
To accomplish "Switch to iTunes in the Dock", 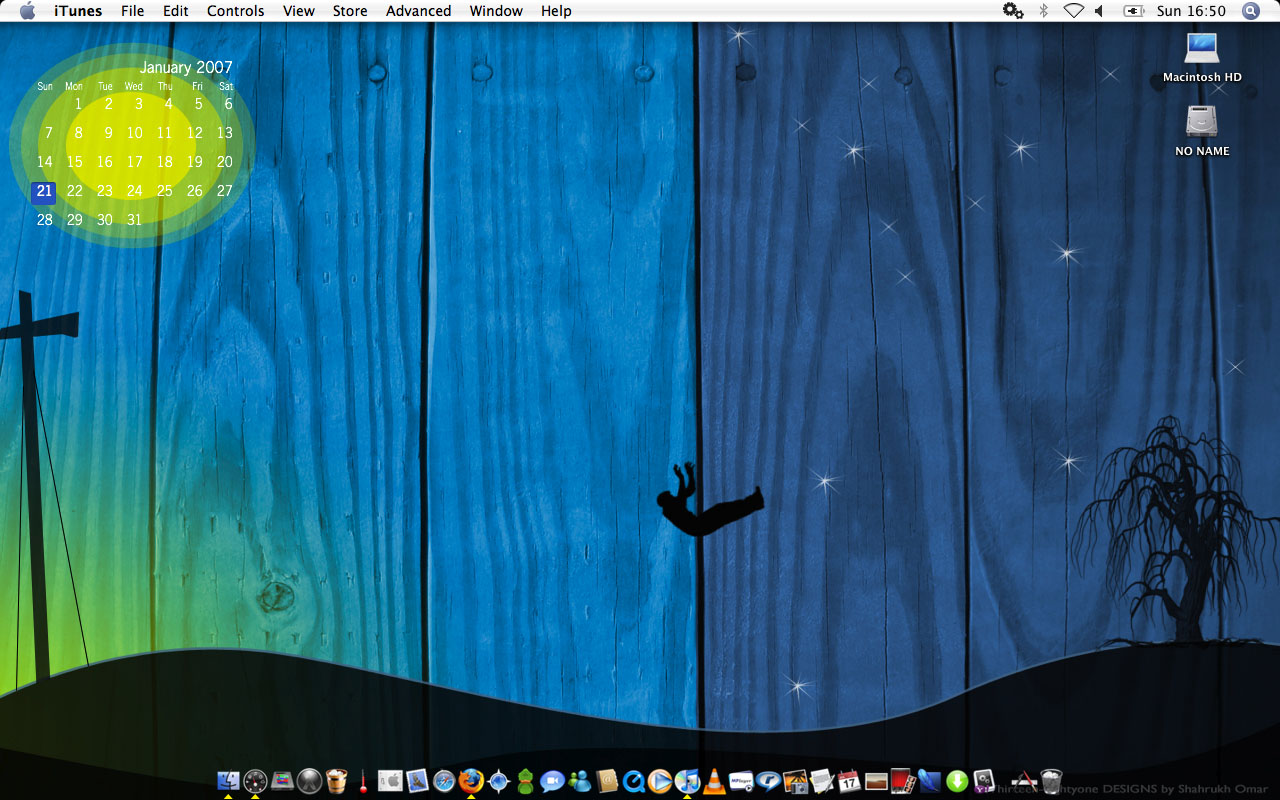I will pos(687,781).
